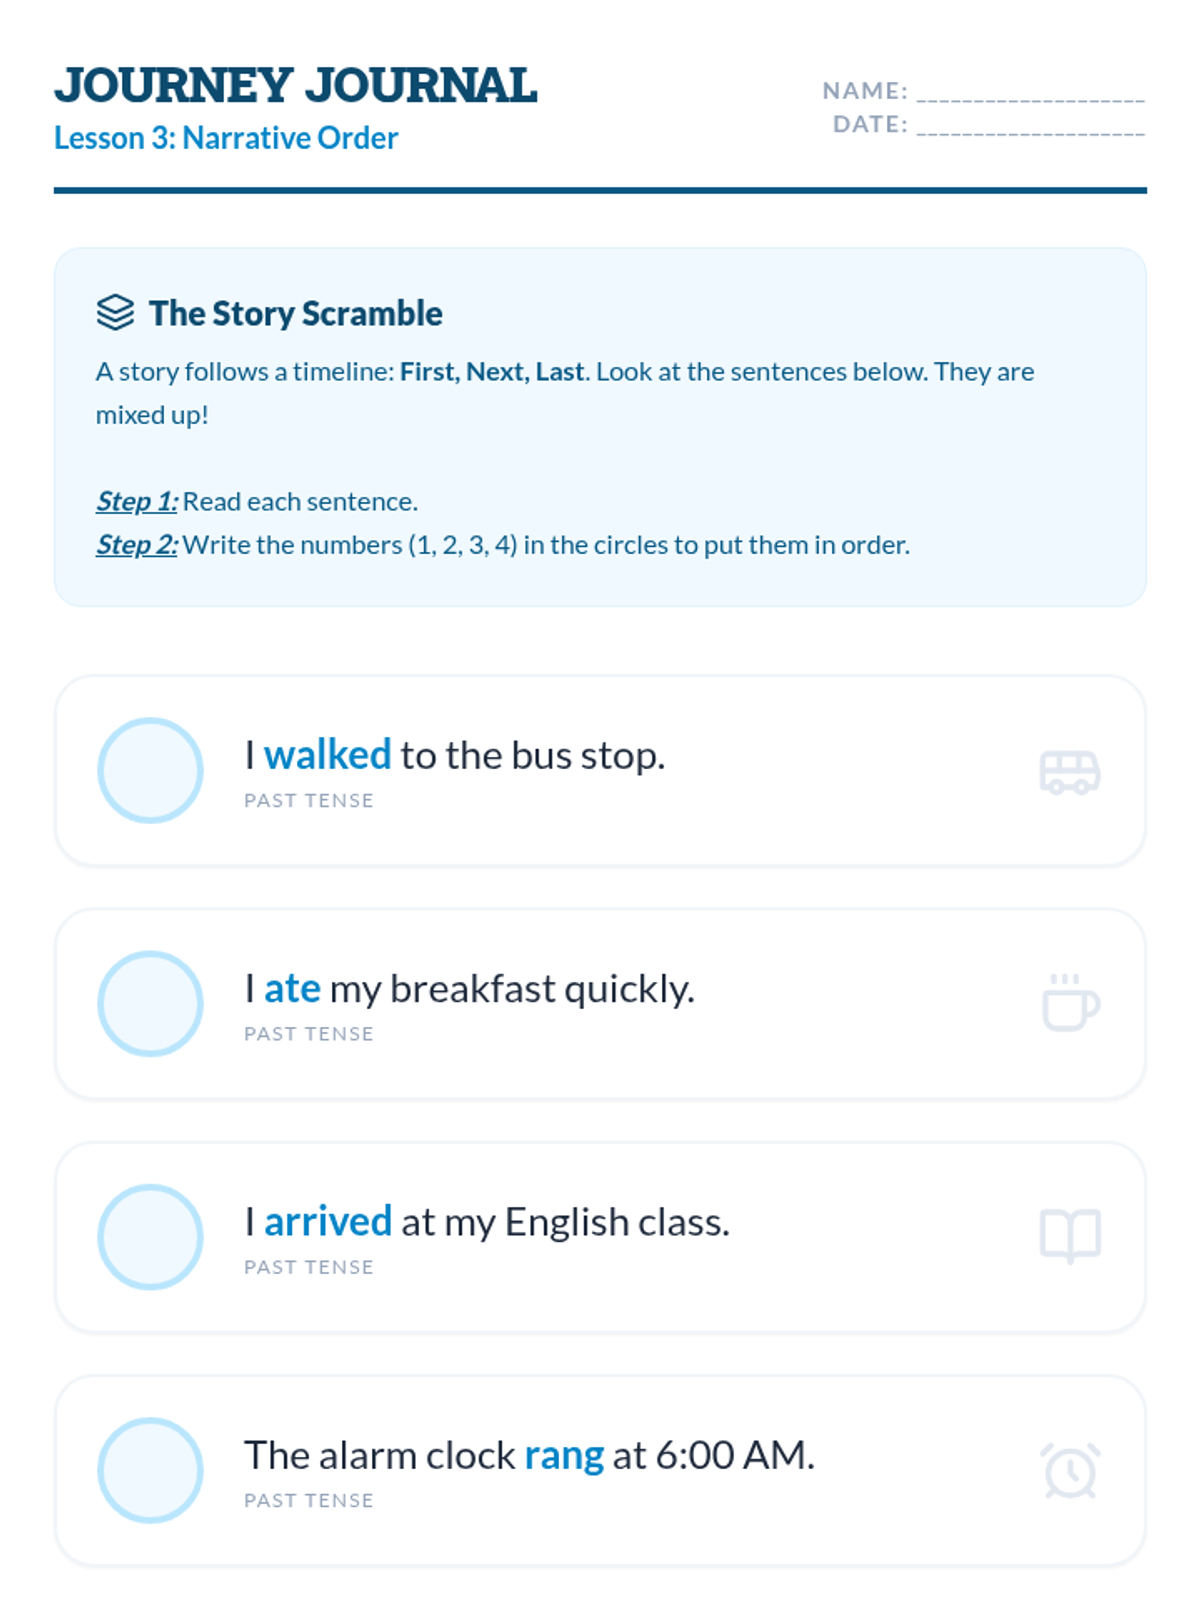This screenshot has height=1600, width=1200.
Task: Click the underlined 'Step 2:' label
Action: [x=137, y=545]
